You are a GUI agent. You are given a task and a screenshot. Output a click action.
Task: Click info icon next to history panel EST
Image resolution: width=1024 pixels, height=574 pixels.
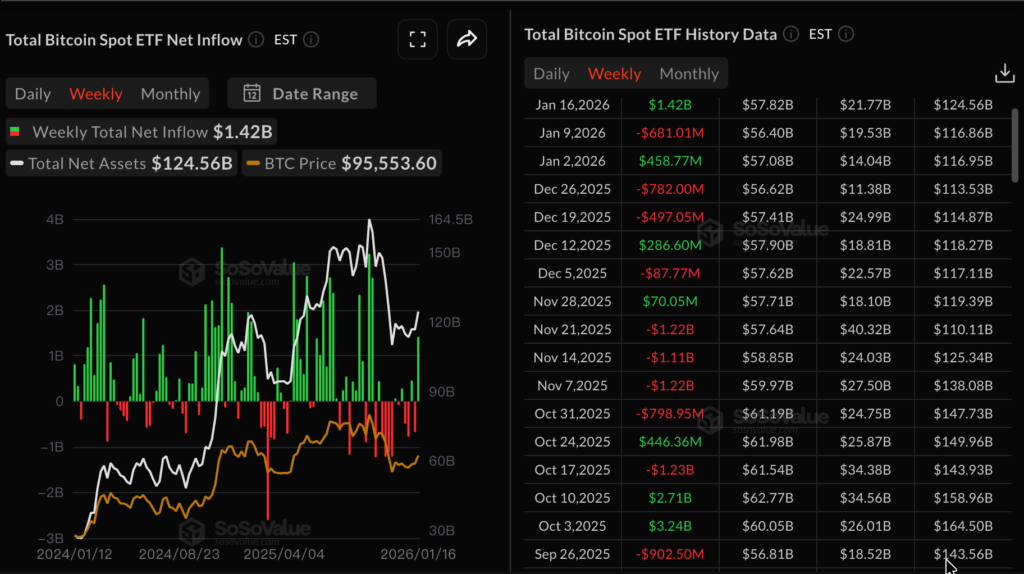846,34
